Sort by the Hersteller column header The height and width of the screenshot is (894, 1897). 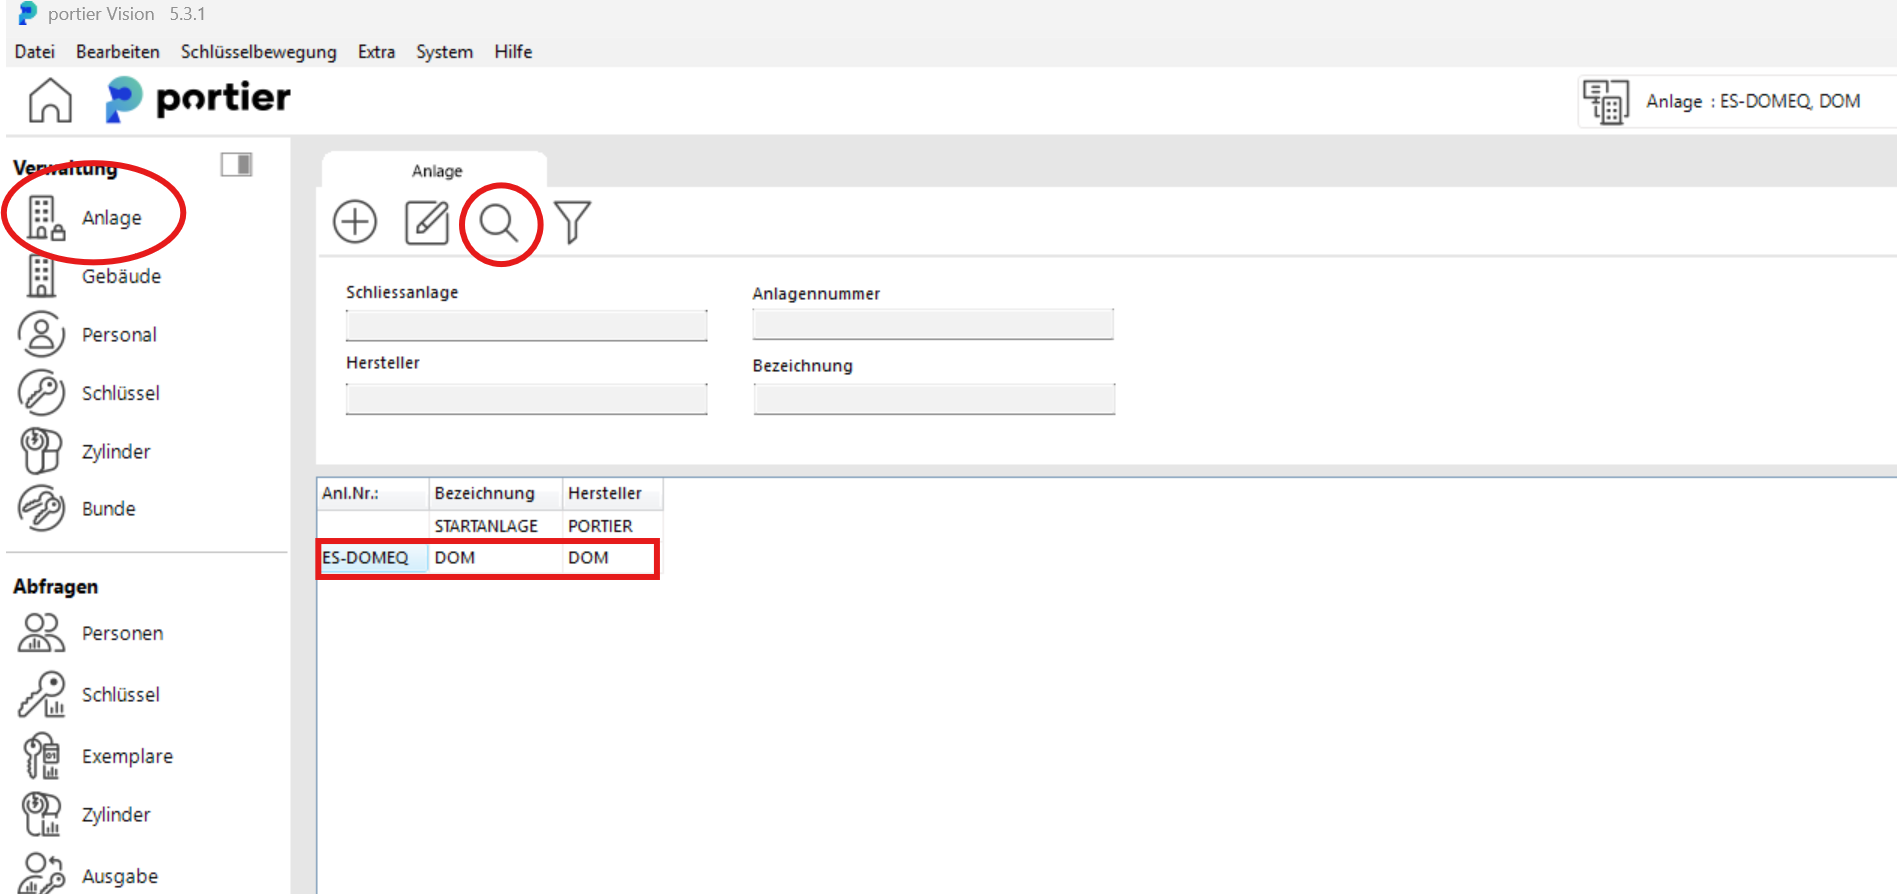click(612, 493)
